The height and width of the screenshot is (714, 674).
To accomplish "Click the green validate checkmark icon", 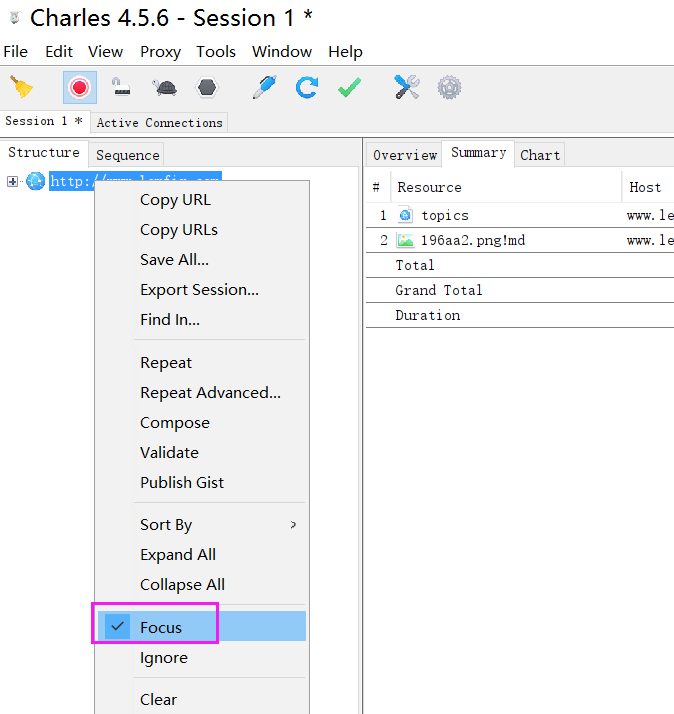I will pos(349,87).
